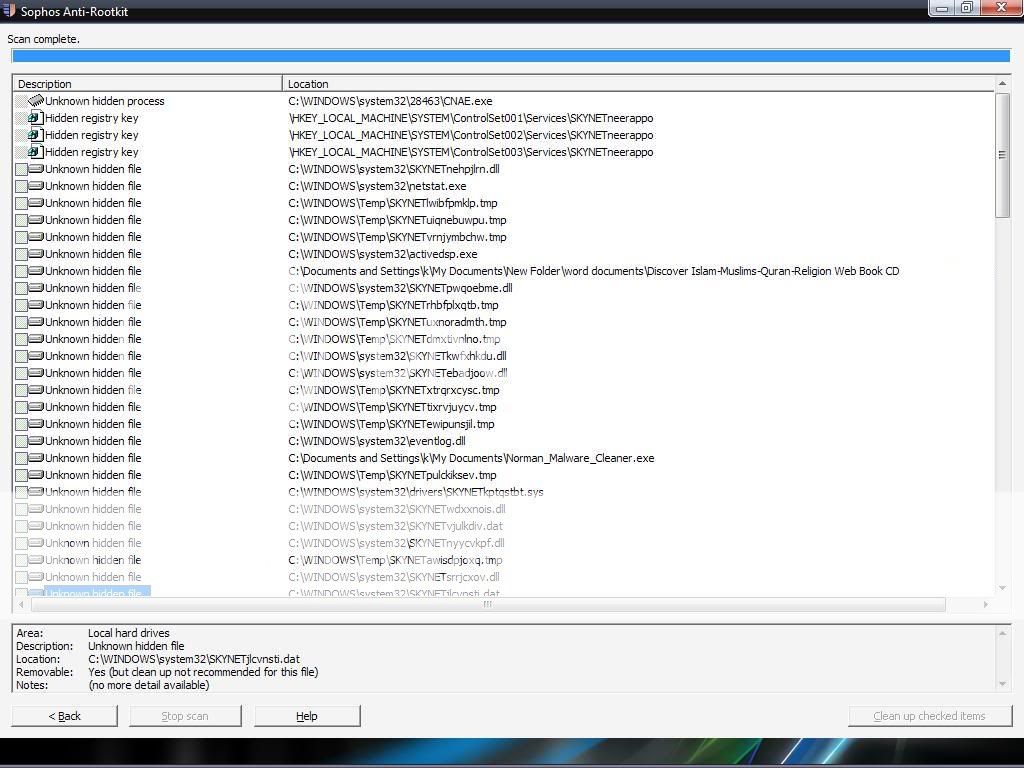Click registry key icon for ControlSet001 row
Screen dimensions: 1024x768
click(x=35, y=118)
